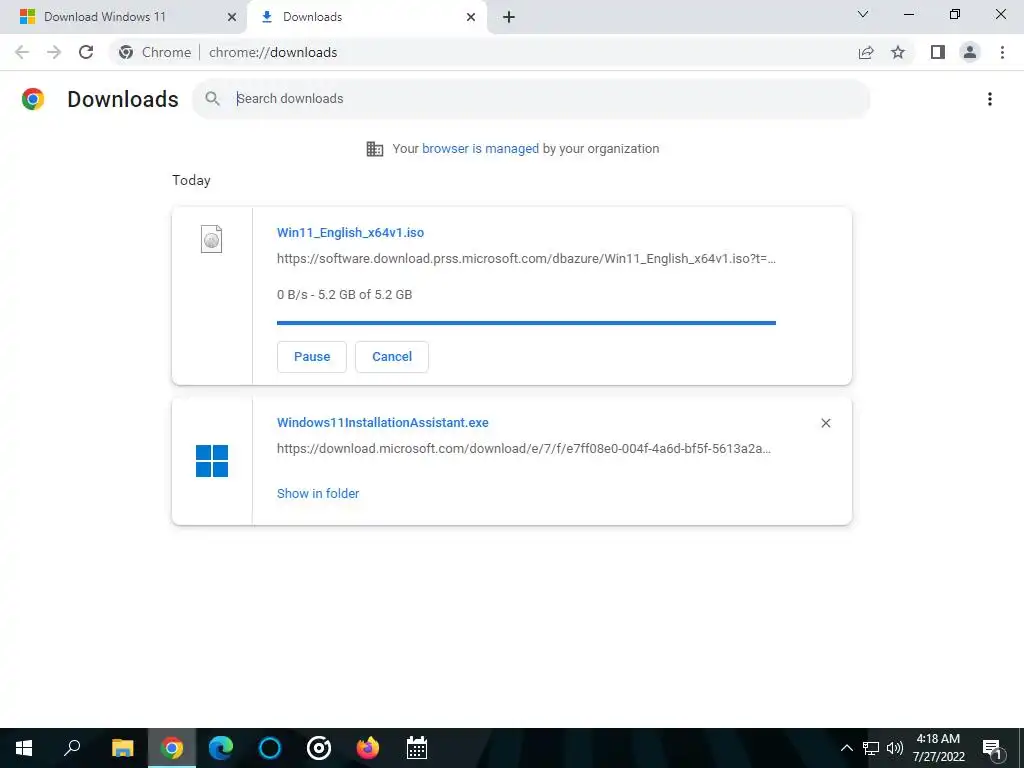Launch Microsoft Edge from the taskbar
Screen dimensions: 1024x768
click(x=221, y=748)
